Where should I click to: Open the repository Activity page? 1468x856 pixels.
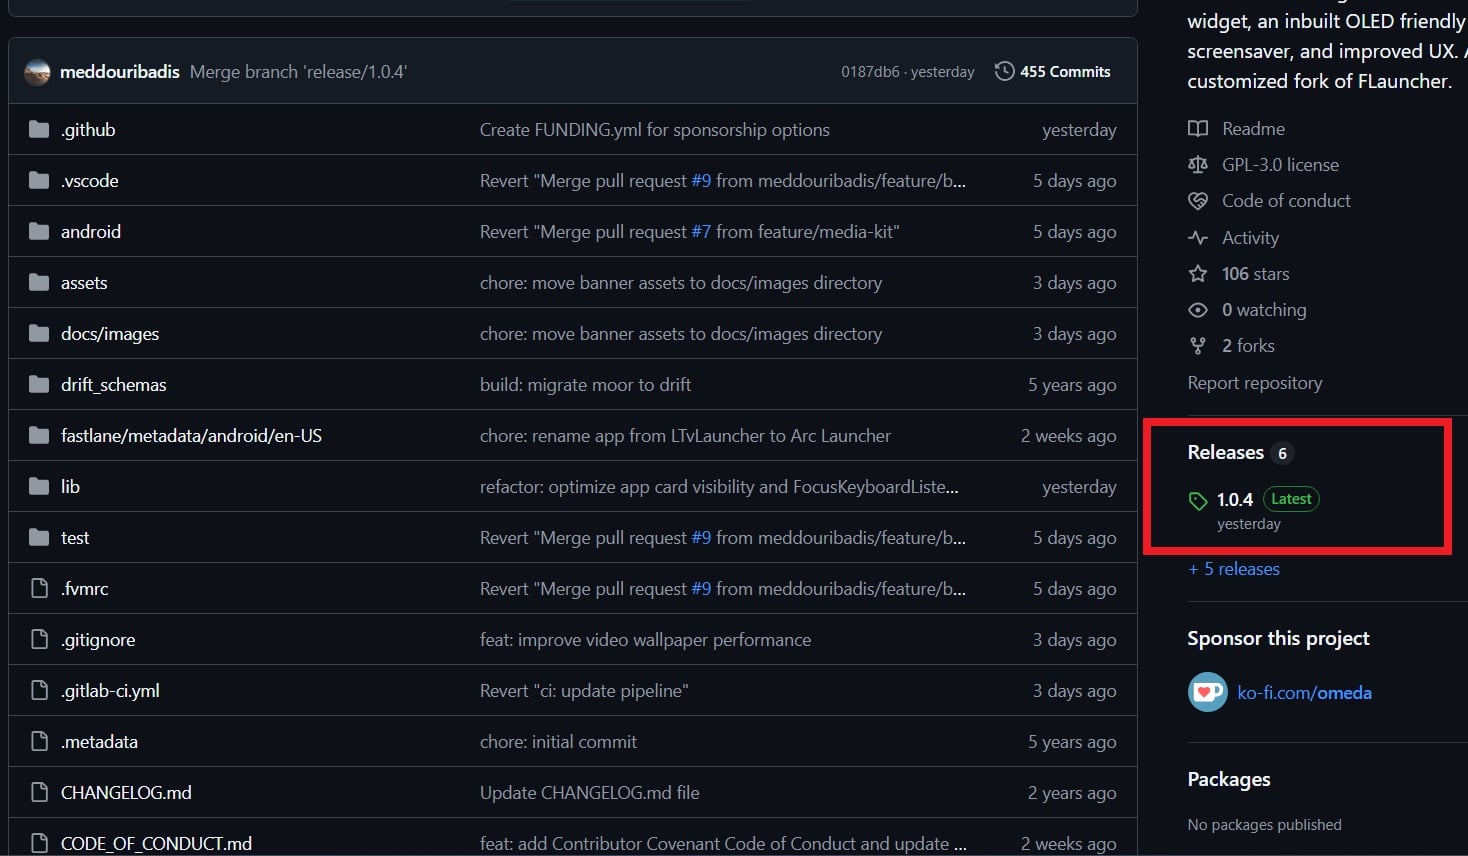coord(1250,238)
